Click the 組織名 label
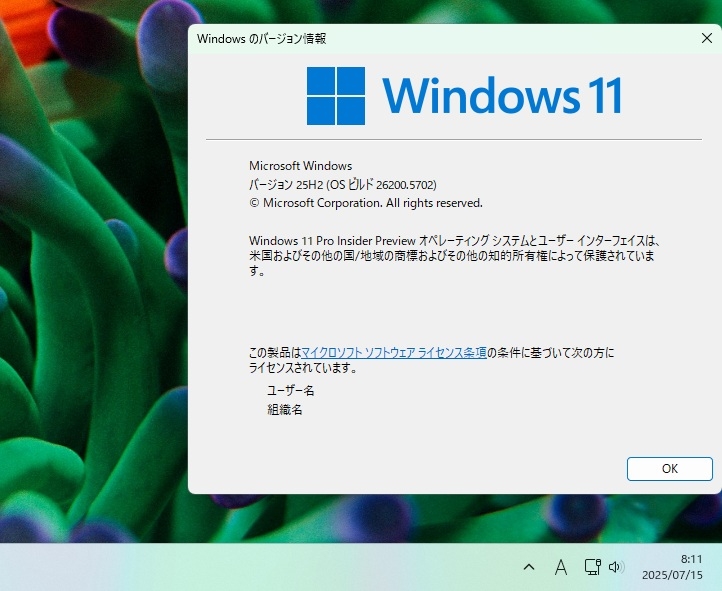This screenshot has height=591, width=722. [x=285, y=410]
